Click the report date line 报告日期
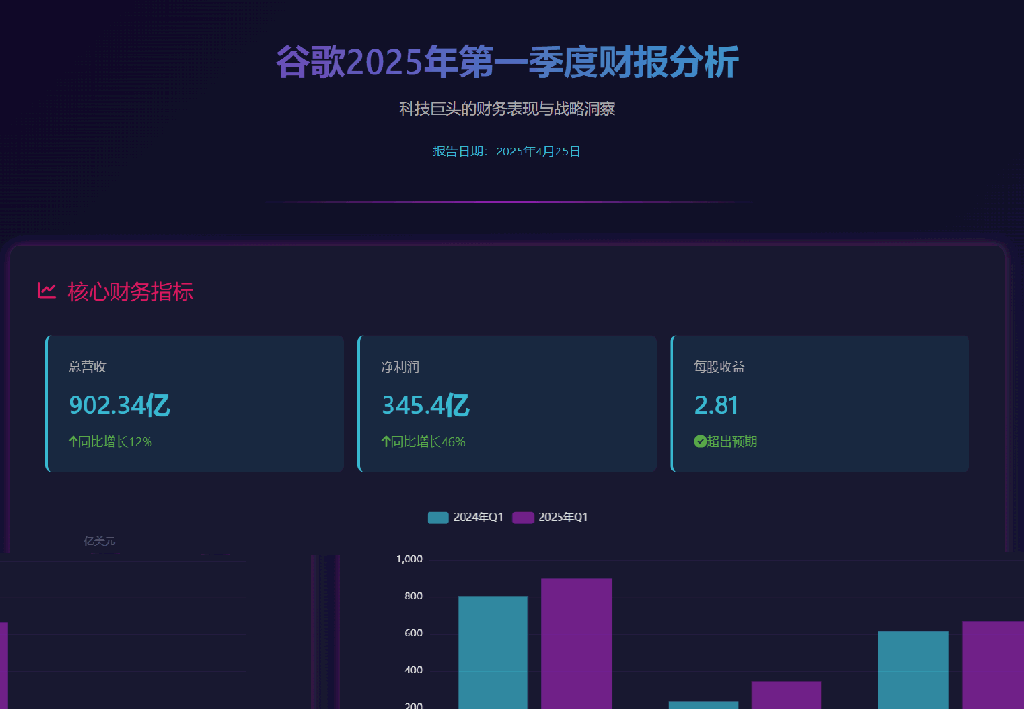Image resolution: width=1024 pixels, height=709 pixels. coord(507,151)
